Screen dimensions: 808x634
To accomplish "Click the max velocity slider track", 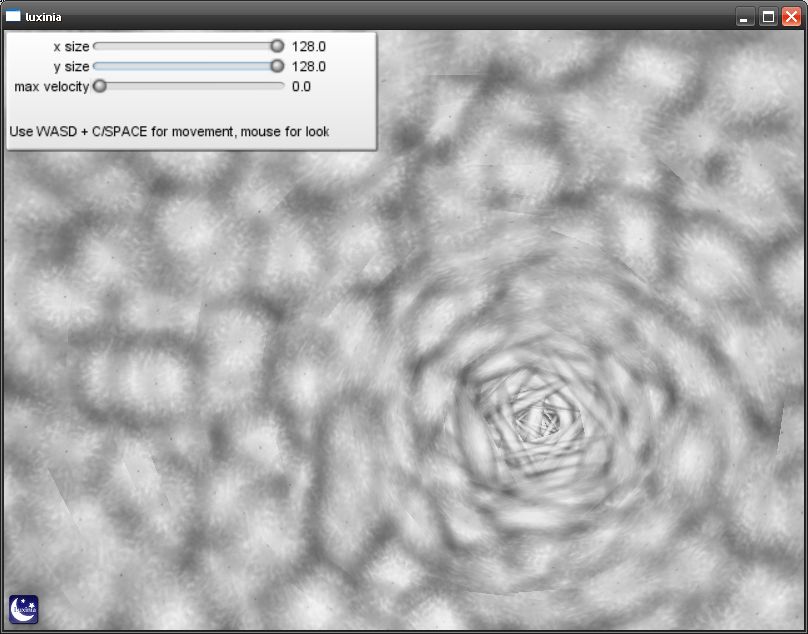I will click(x=190, y=86).
